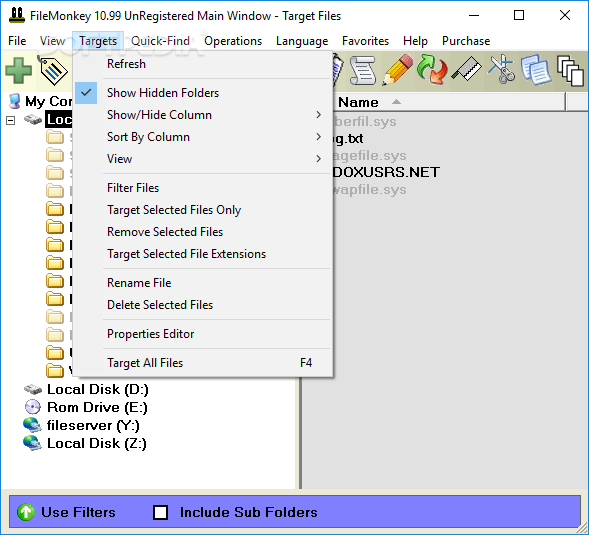Click the Use Filters button label
Viewport: 589px width, 535px height.
[79, 512]
